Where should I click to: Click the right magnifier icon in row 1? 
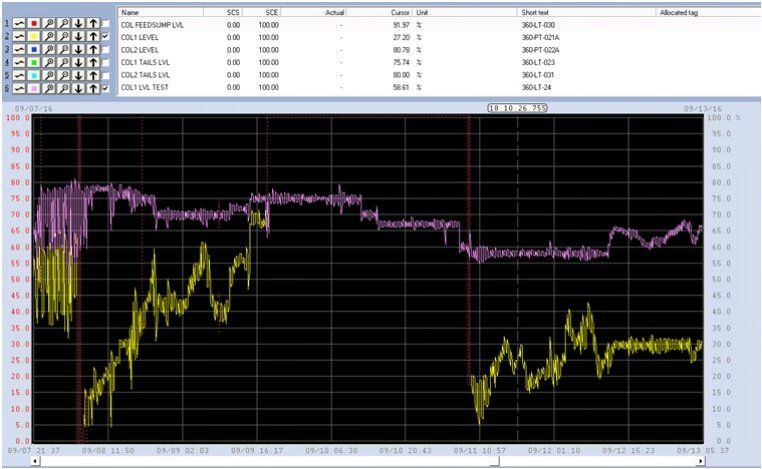[63, 23]
